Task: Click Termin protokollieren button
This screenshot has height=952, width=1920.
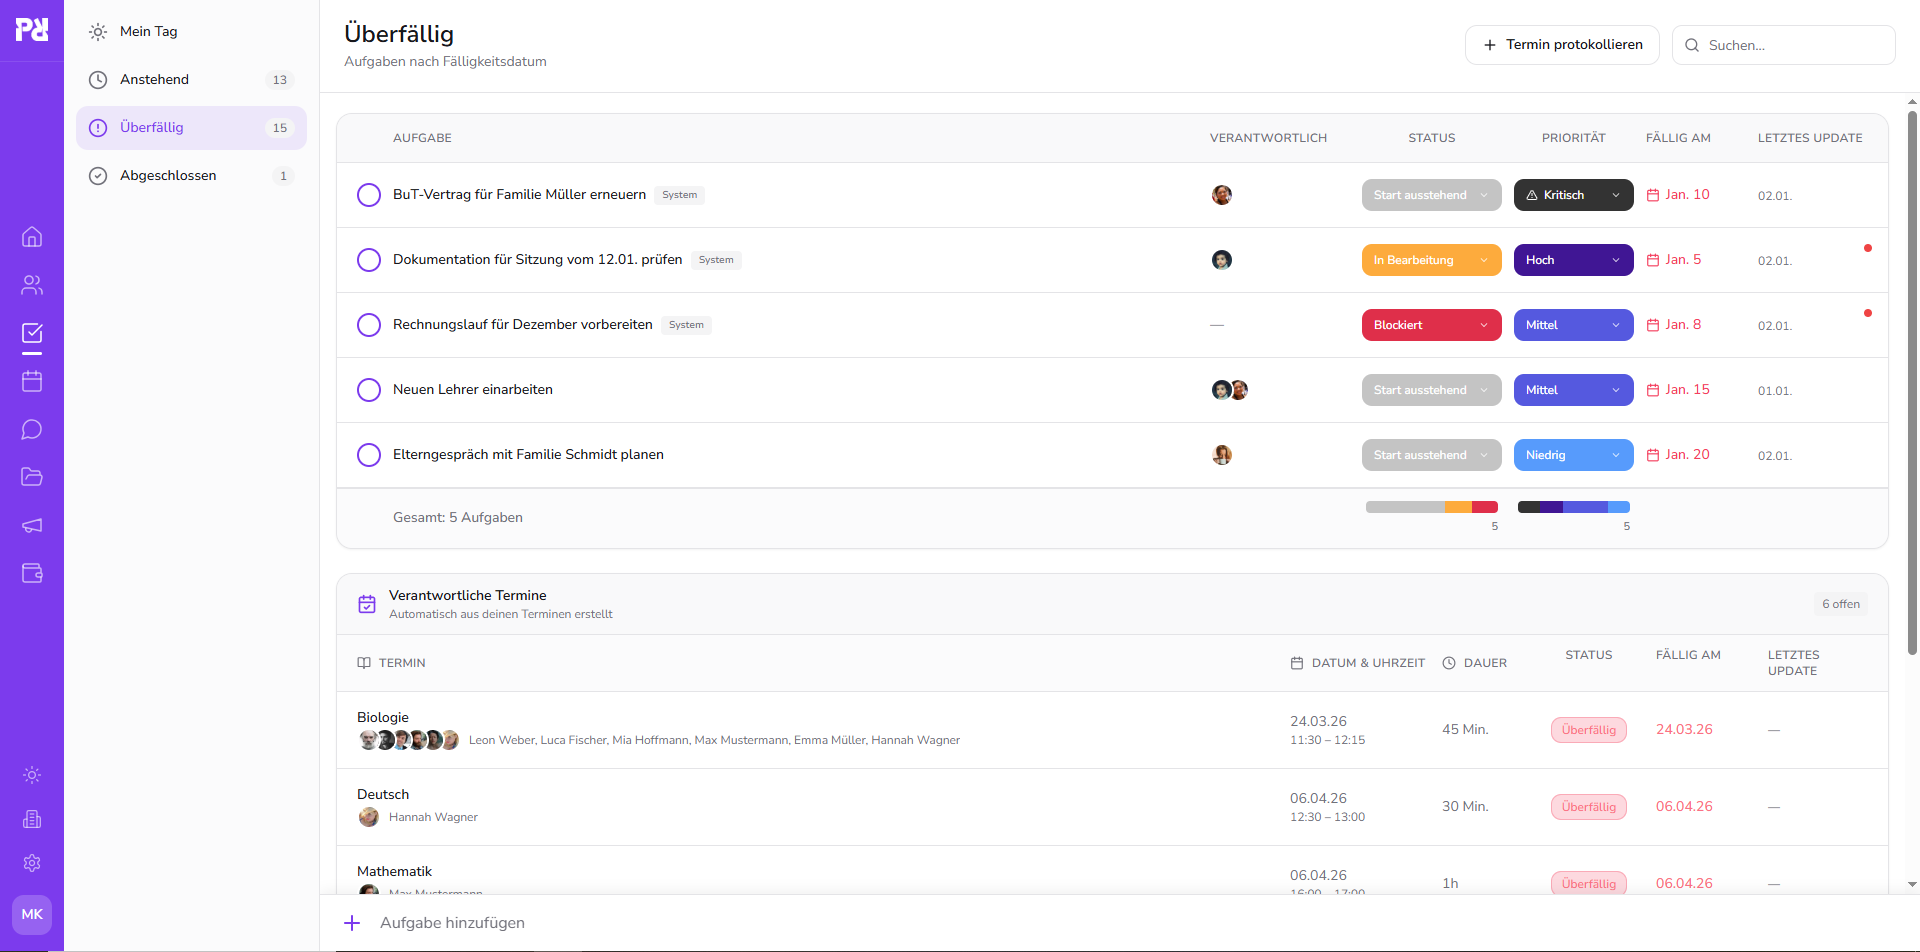Action: click(x=1562, y=45)
